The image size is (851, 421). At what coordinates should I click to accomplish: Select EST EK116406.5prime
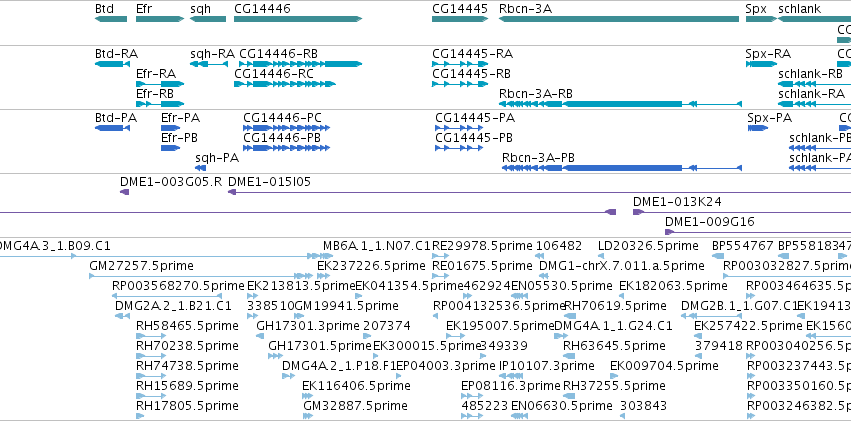[308, 397]
